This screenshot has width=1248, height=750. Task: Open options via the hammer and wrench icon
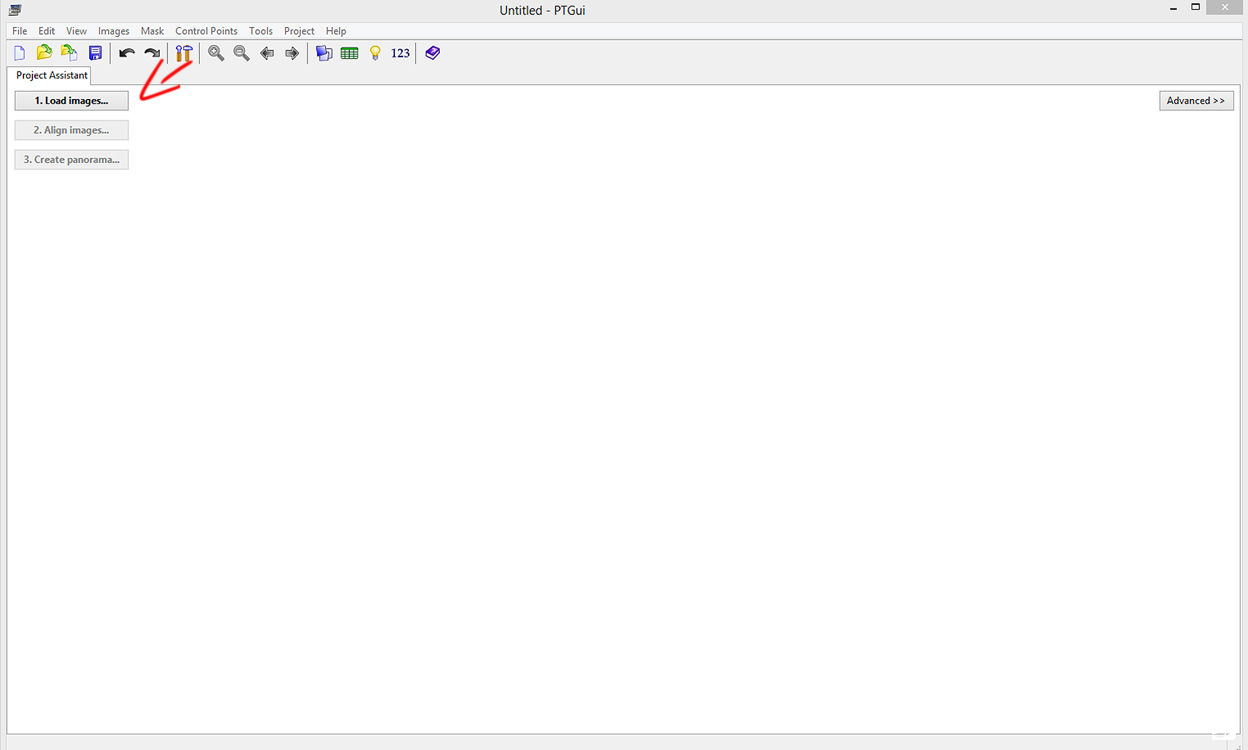tap(183, 53)
